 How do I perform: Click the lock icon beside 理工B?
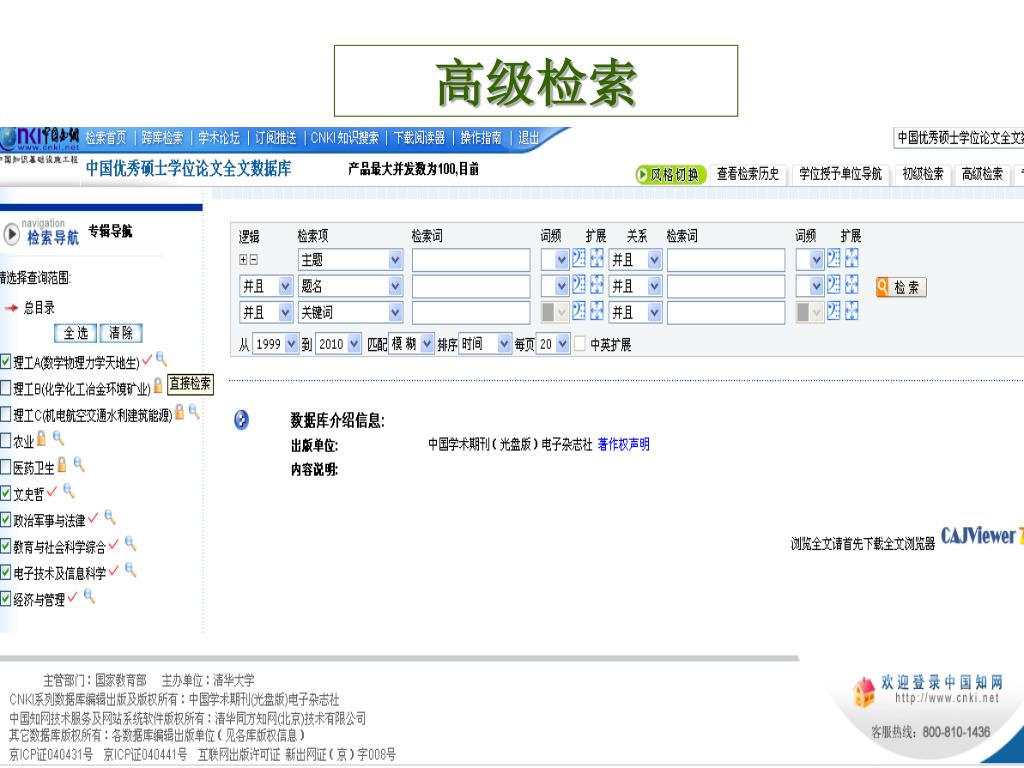(x=157, y=385)
